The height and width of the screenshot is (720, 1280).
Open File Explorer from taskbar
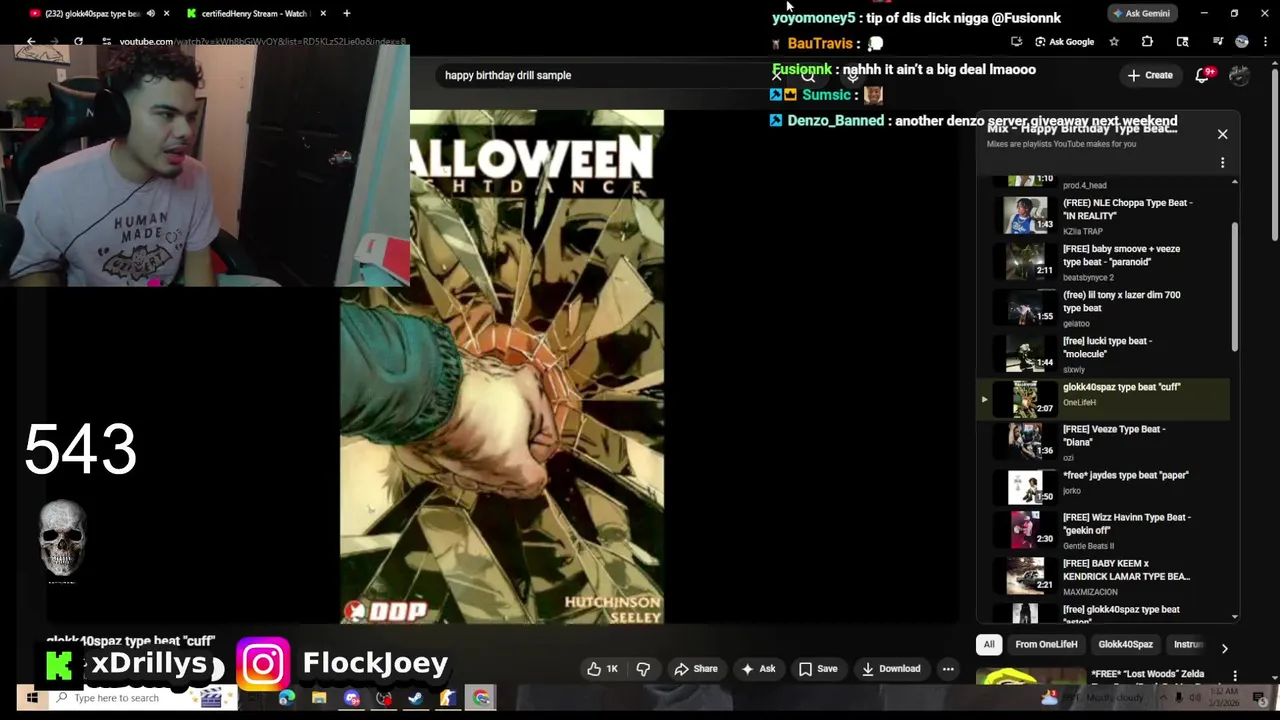[x=319, y=698]
